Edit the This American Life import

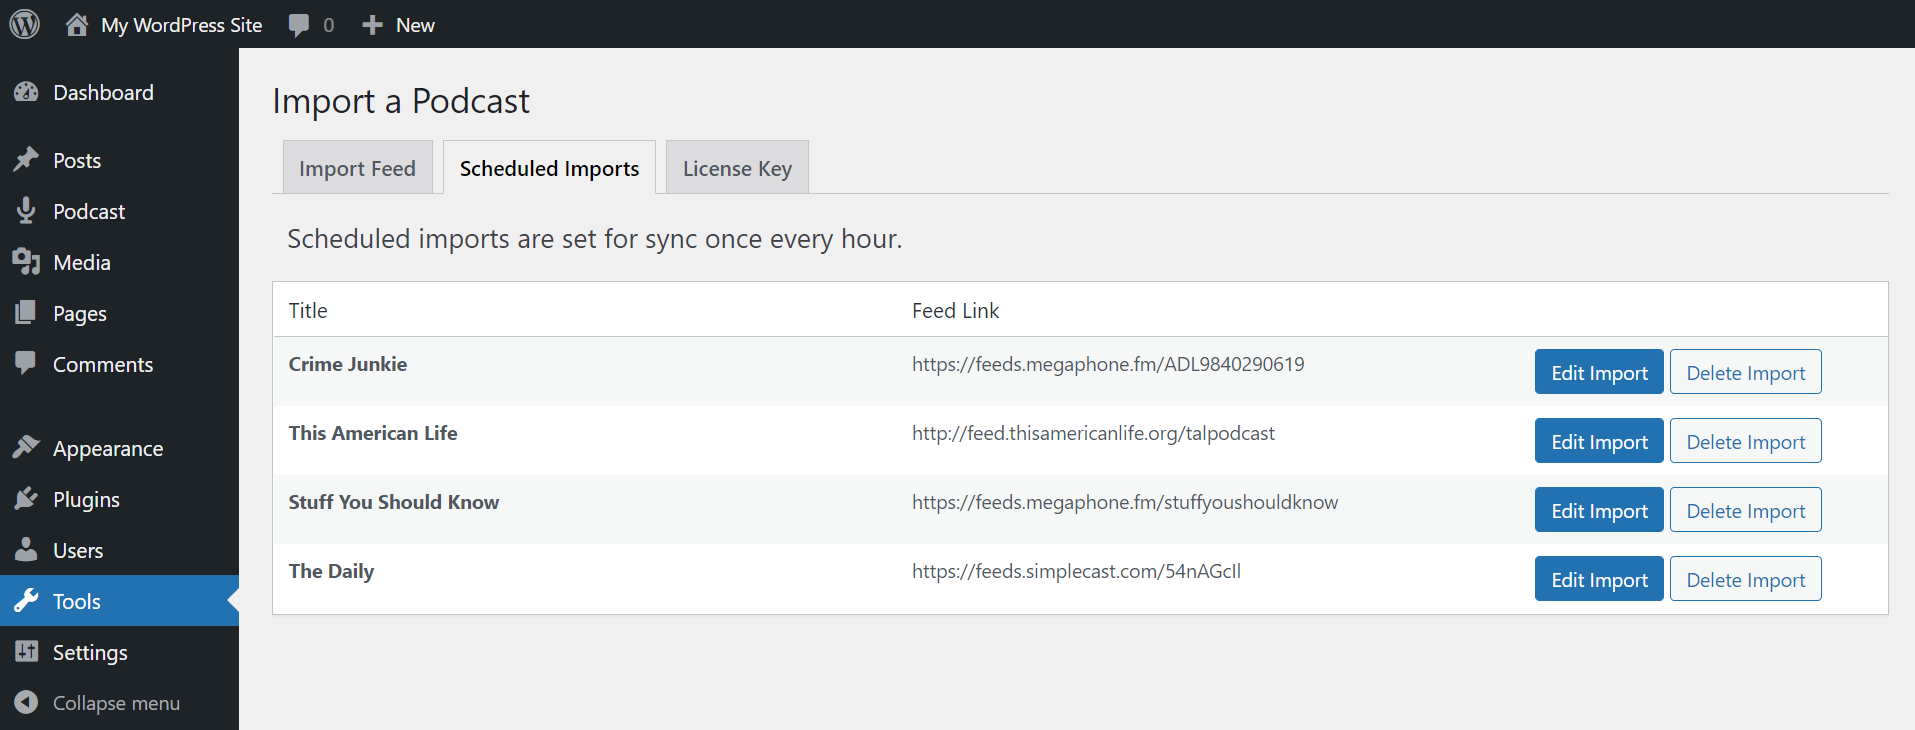click(x=1599, y=441)
